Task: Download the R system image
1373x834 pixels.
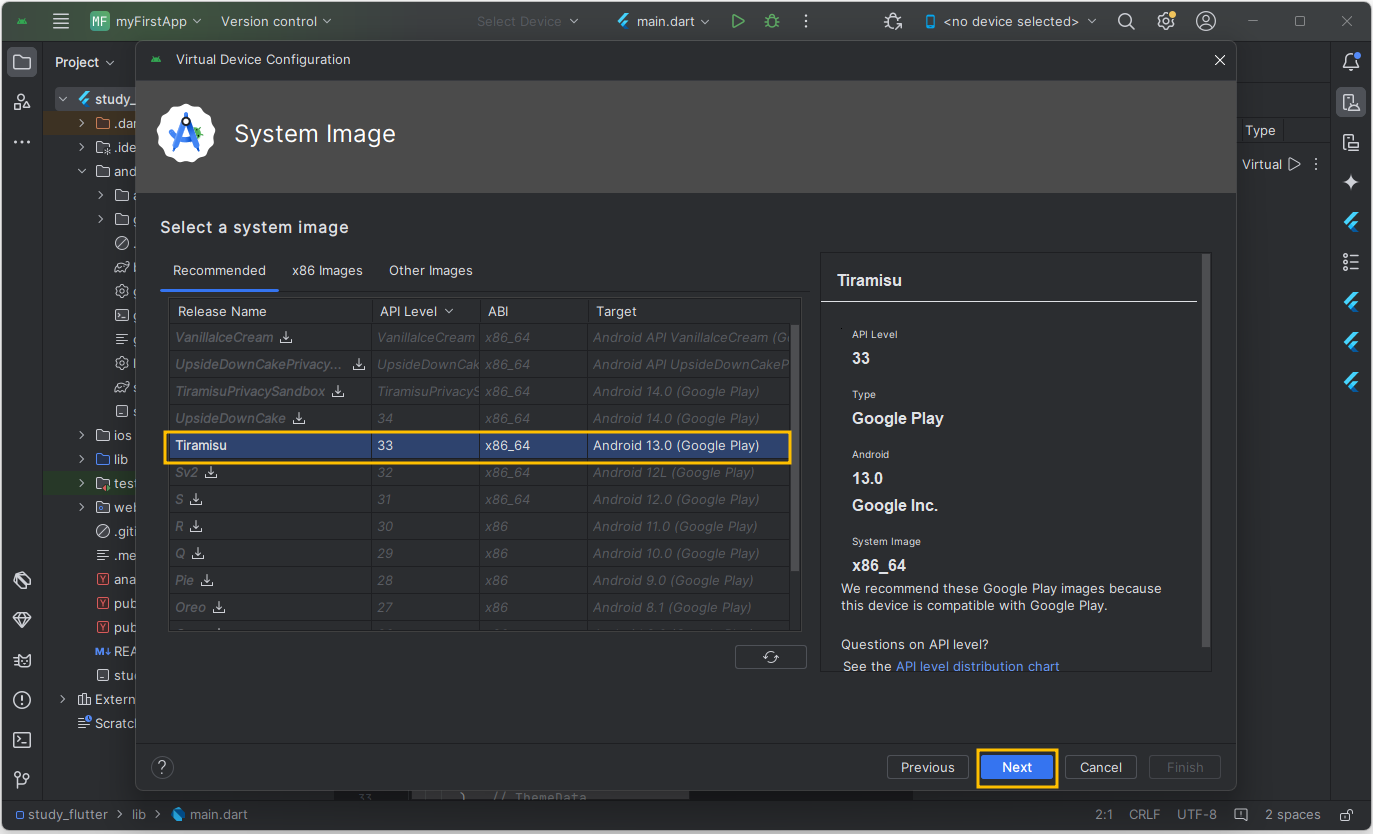Action: coord(196,526)
